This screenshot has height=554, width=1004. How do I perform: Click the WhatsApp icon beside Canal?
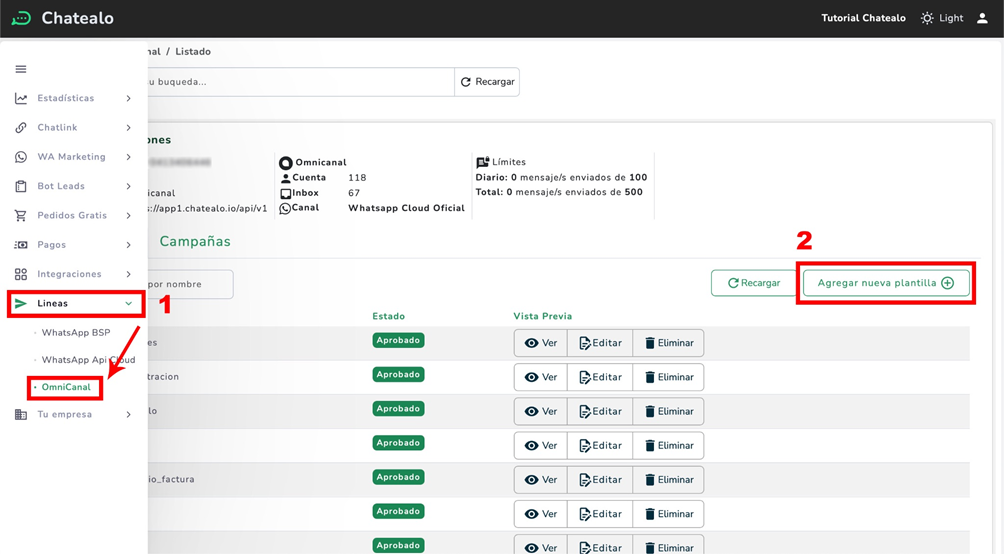pos(286,209)
